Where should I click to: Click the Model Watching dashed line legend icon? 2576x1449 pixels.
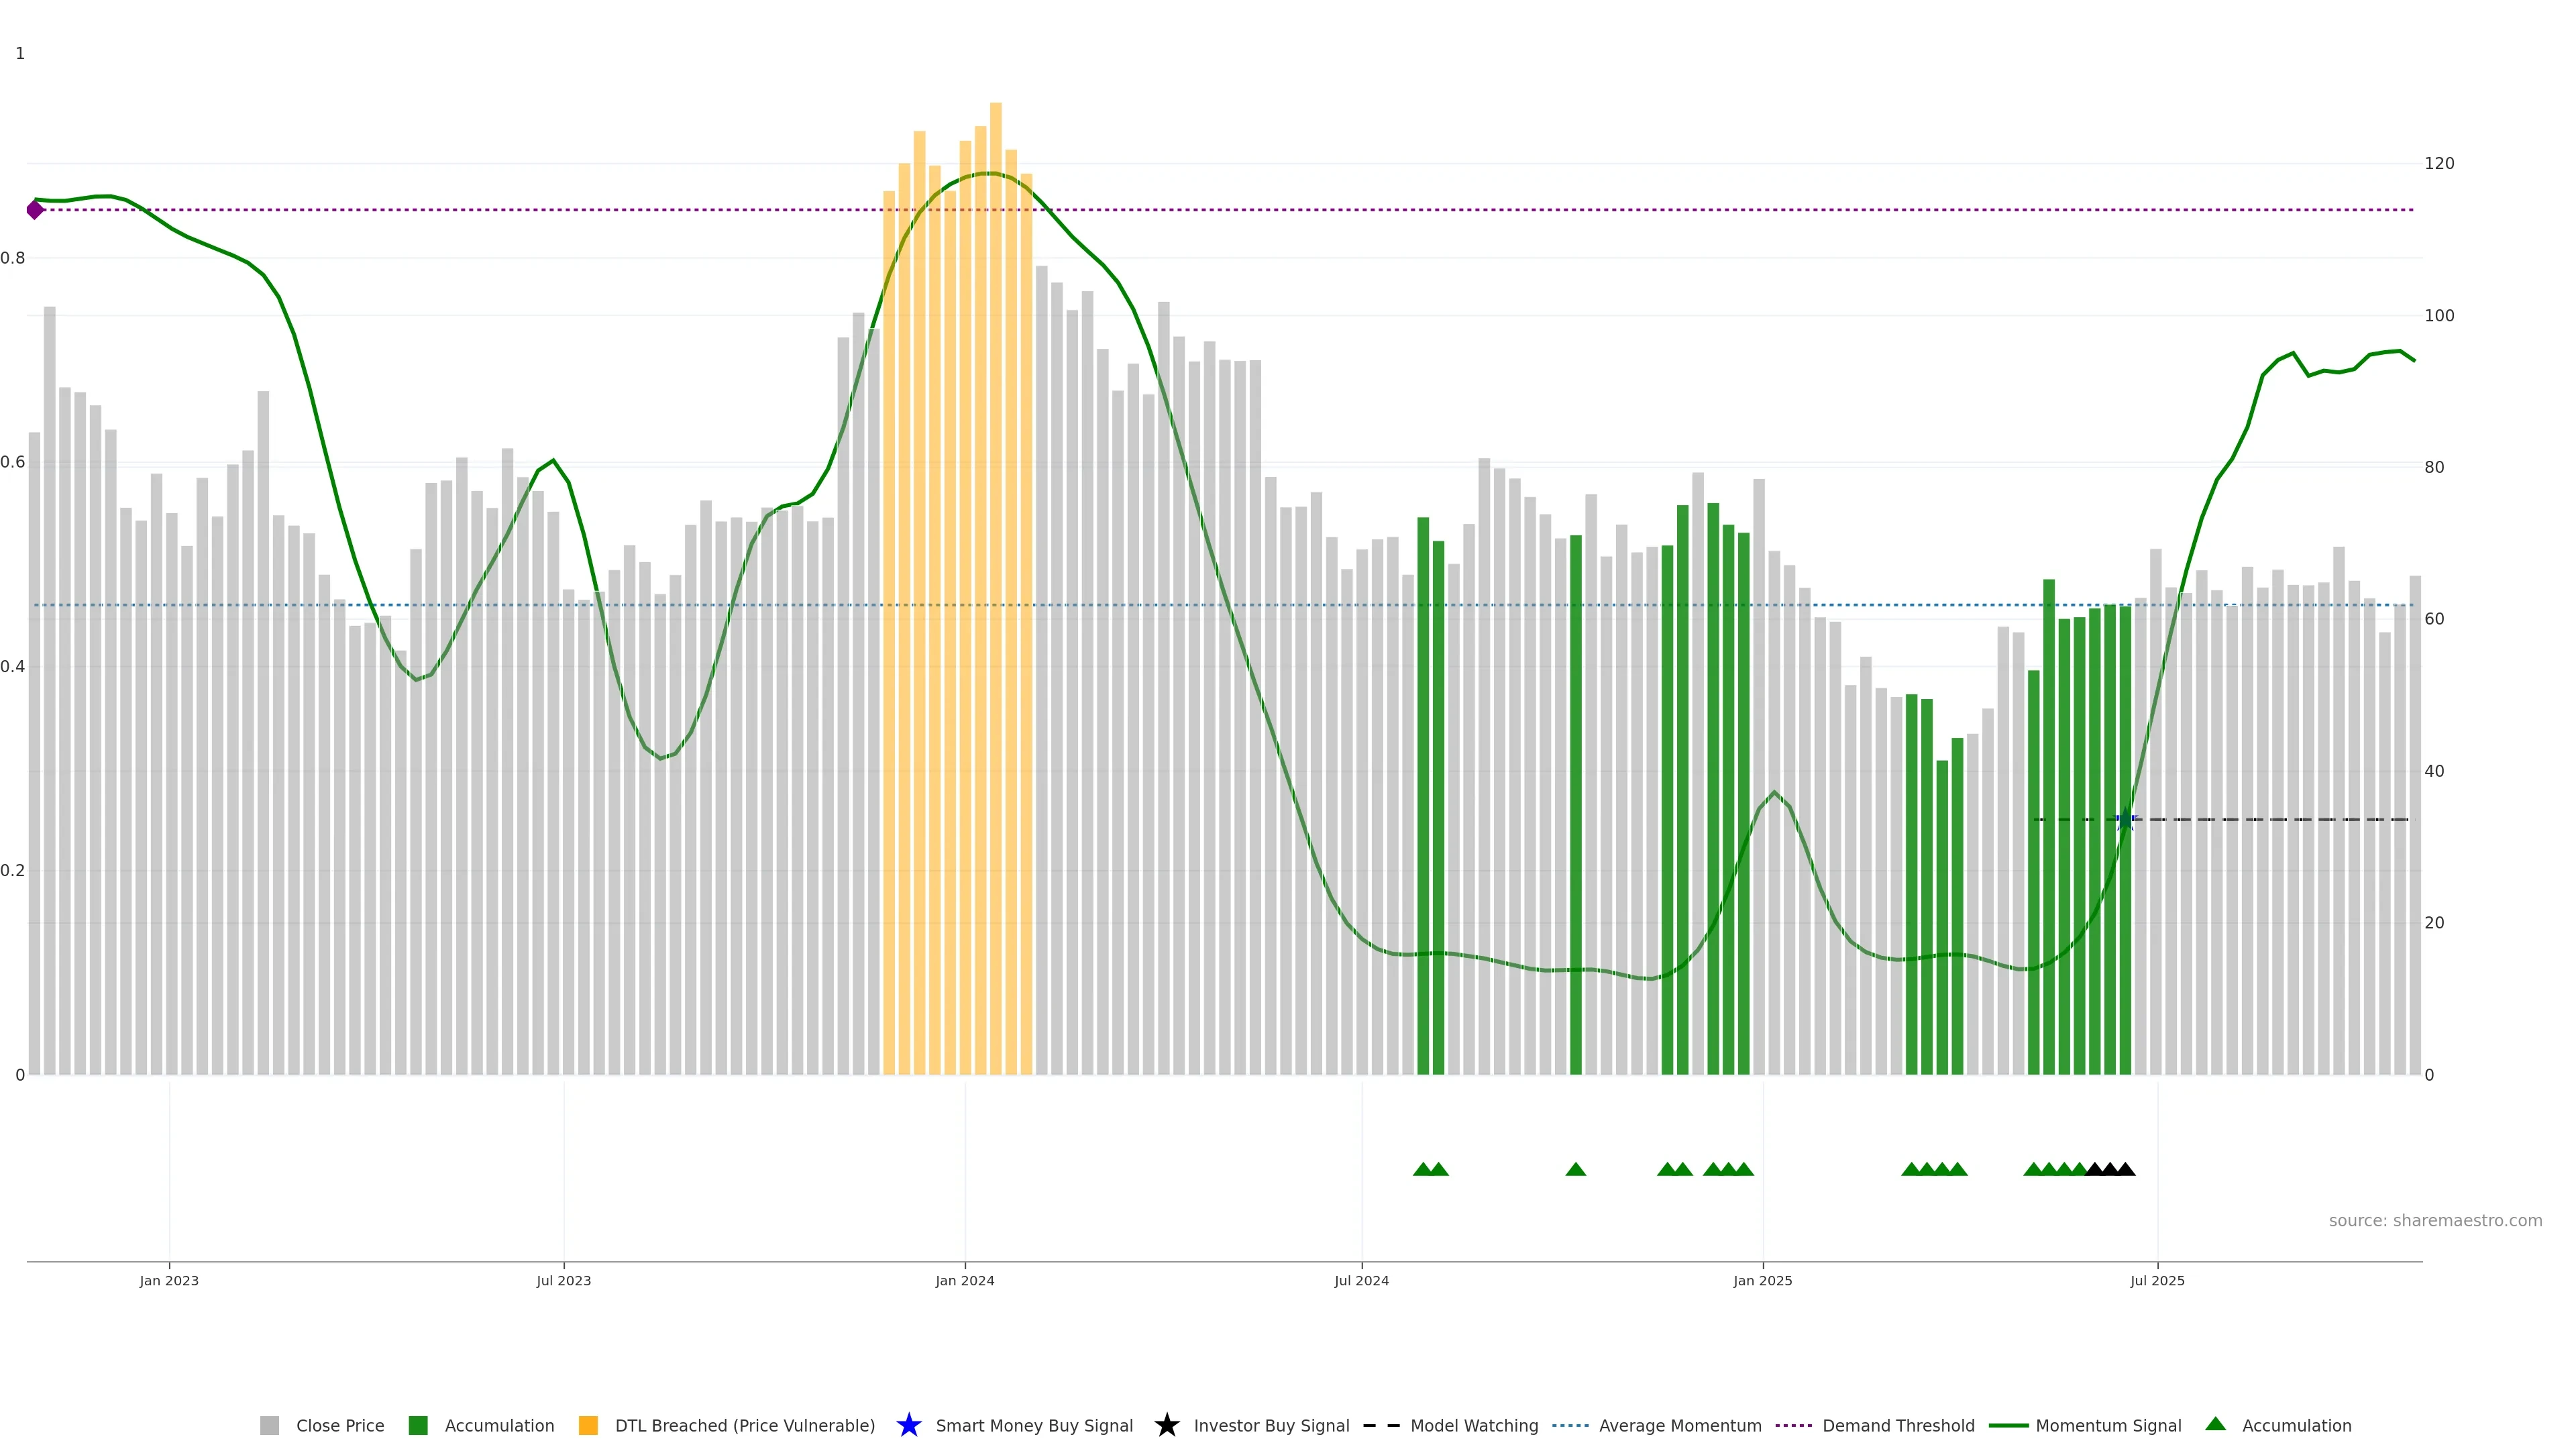click(1381, 1425)
